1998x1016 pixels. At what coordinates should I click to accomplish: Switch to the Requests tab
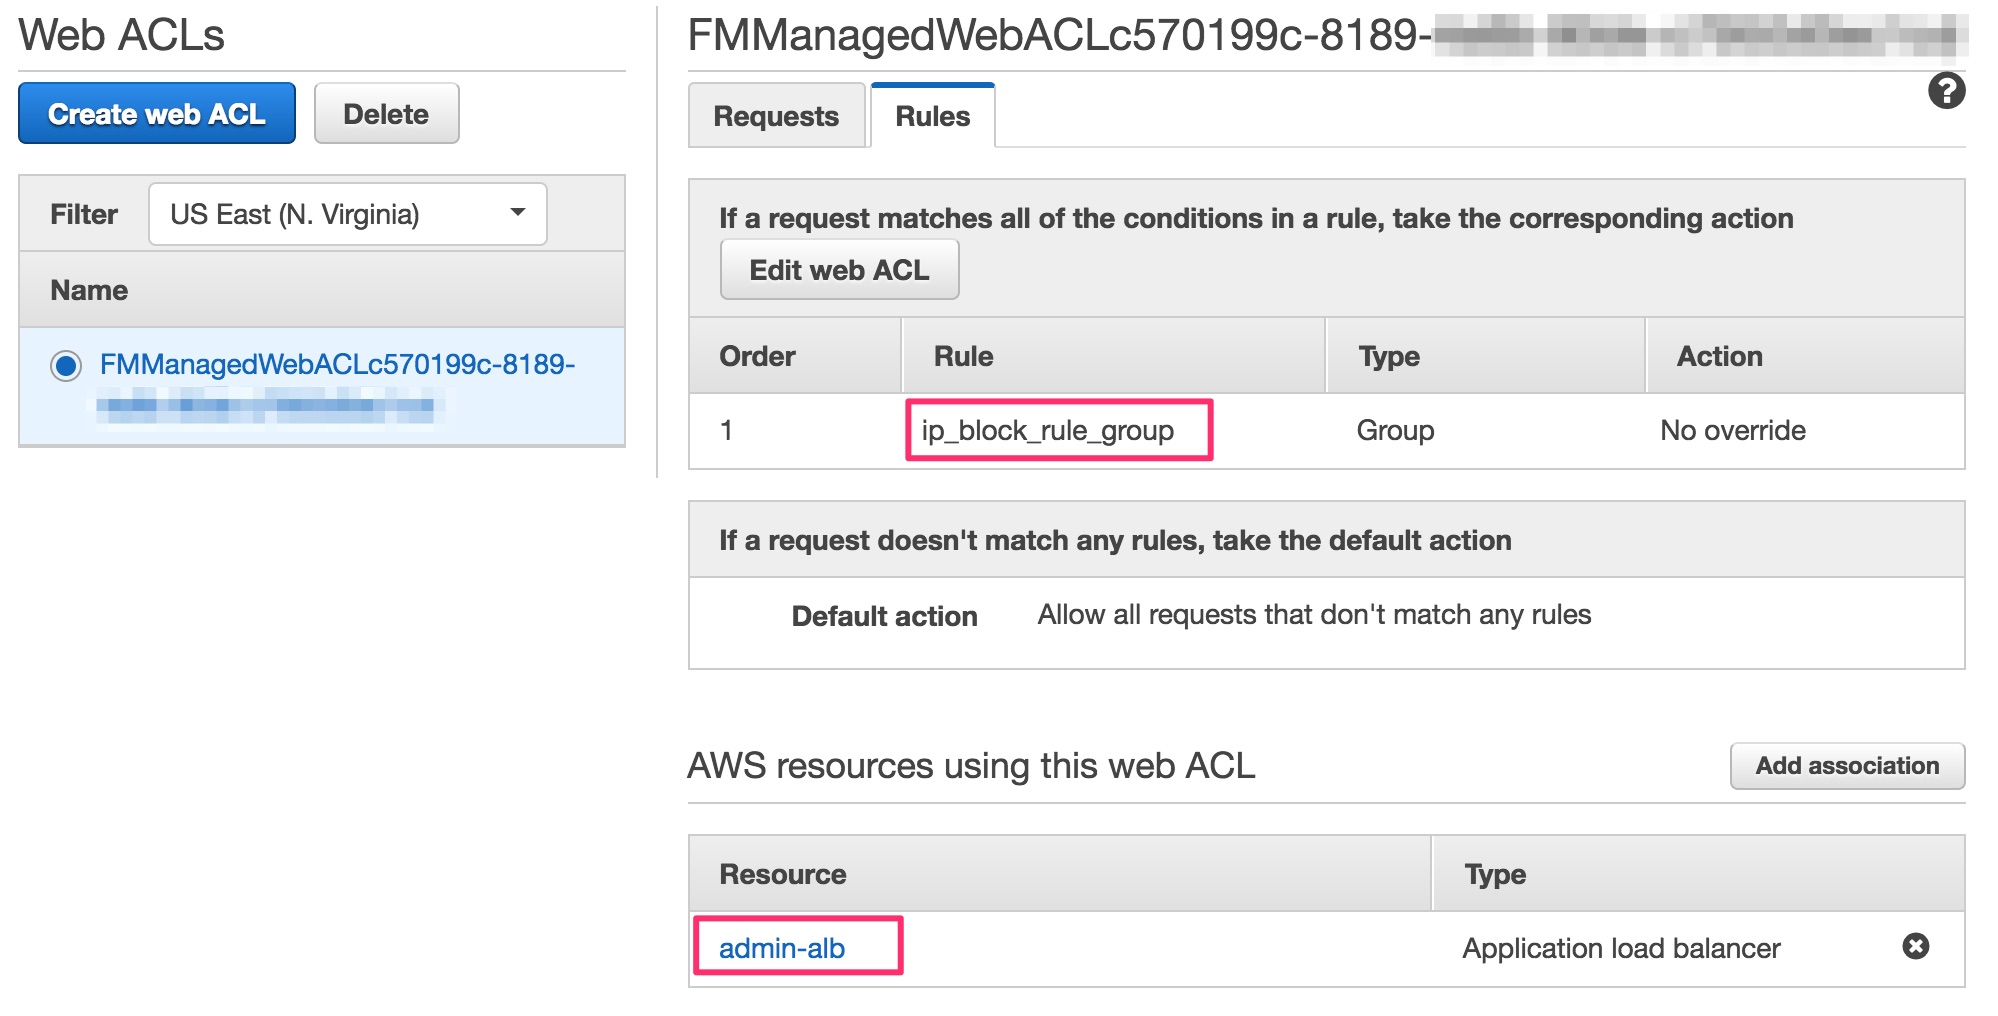click(x=776, y=116)
